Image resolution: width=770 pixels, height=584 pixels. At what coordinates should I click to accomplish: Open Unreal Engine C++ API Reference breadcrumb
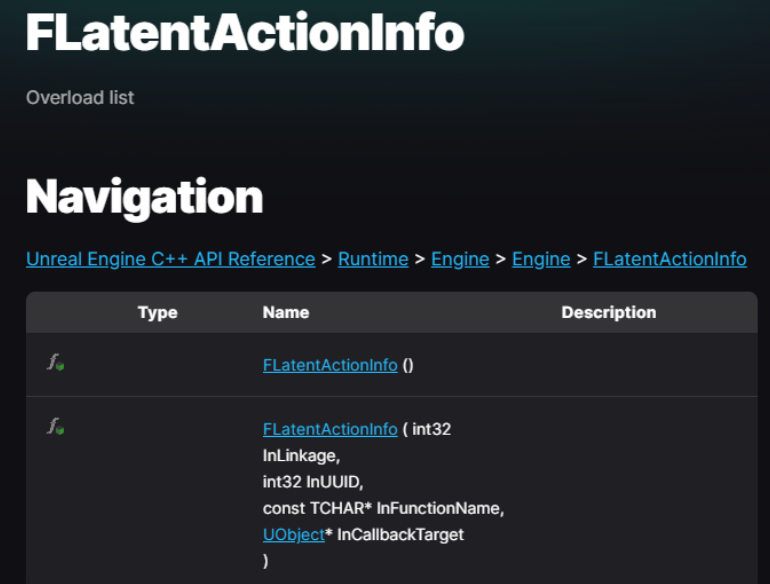tap(170, 259)
